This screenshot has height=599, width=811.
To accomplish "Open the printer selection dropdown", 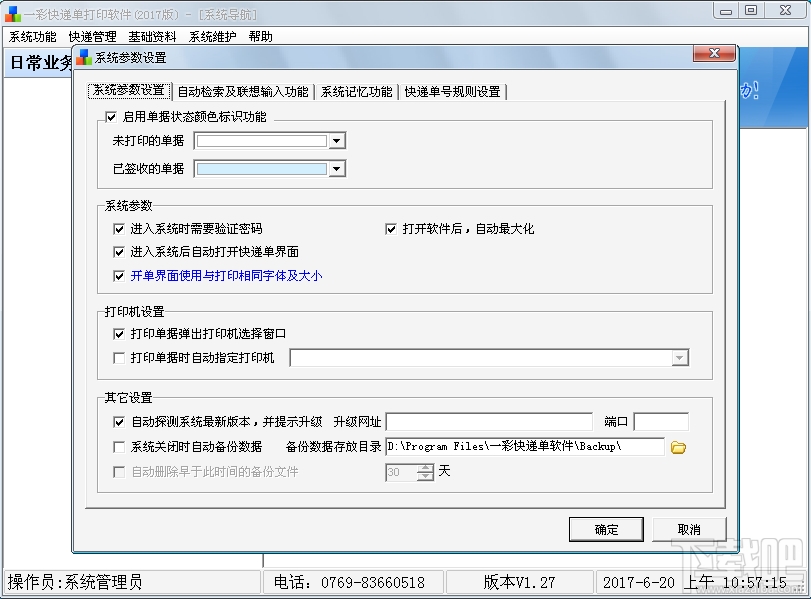I will pyautogui.click(x=680, y=358).
